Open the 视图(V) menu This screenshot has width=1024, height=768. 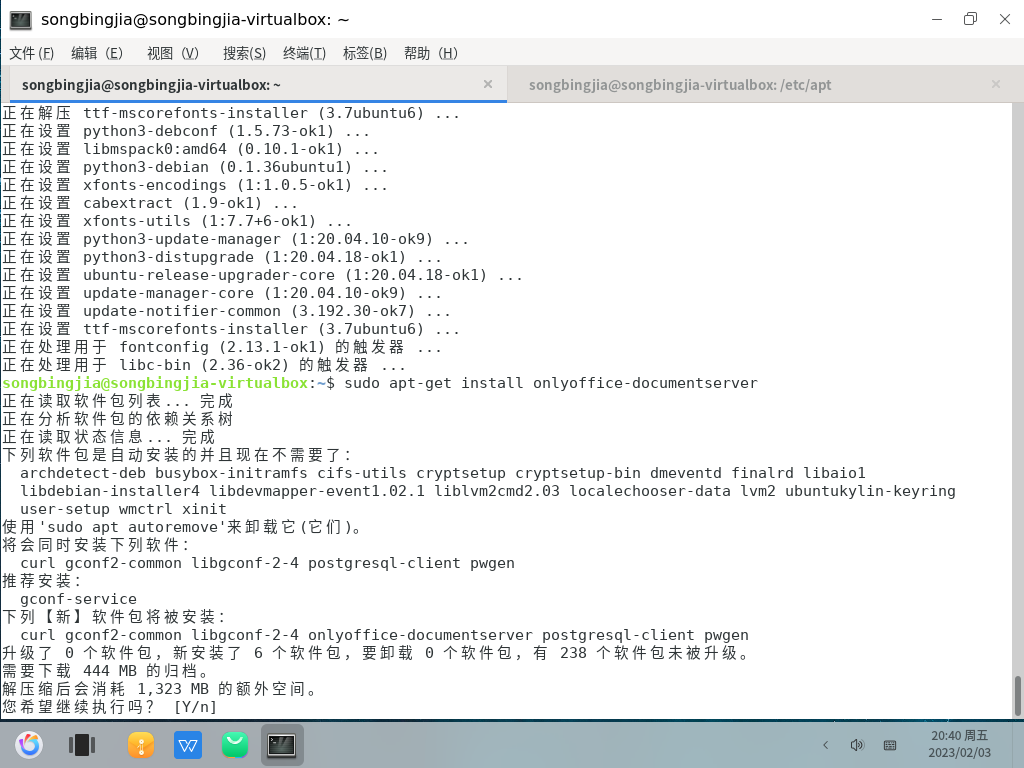pyautogui.click(x=172, y=53)
